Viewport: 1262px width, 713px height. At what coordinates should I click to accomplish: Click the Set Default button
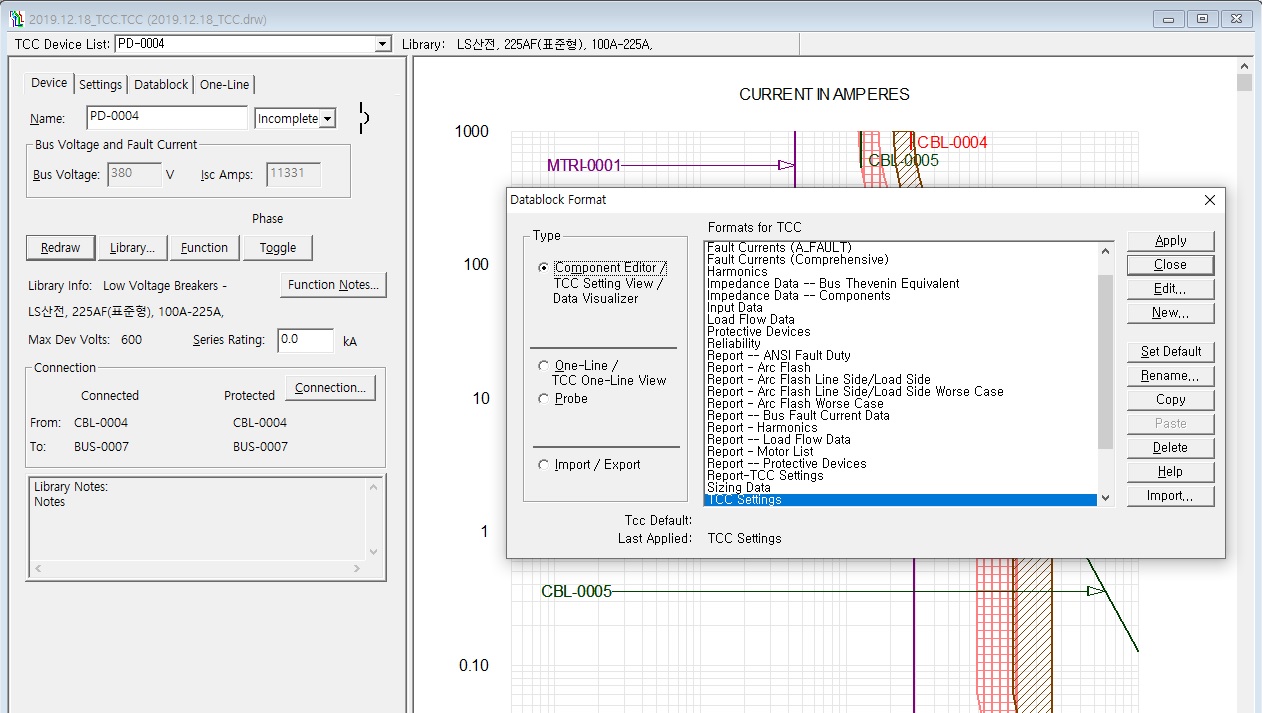coord(1170,352)
